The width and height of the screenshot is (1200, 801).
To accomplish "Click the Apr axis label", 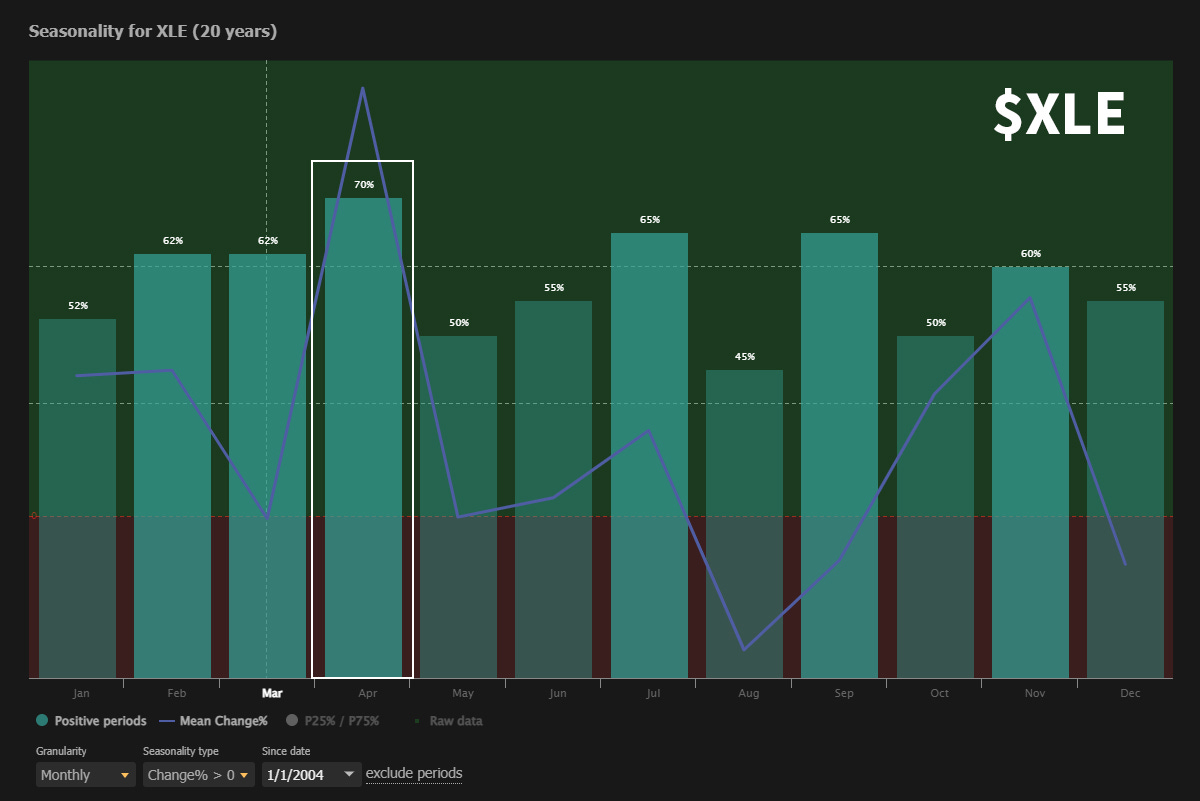I will coord(367,693).
